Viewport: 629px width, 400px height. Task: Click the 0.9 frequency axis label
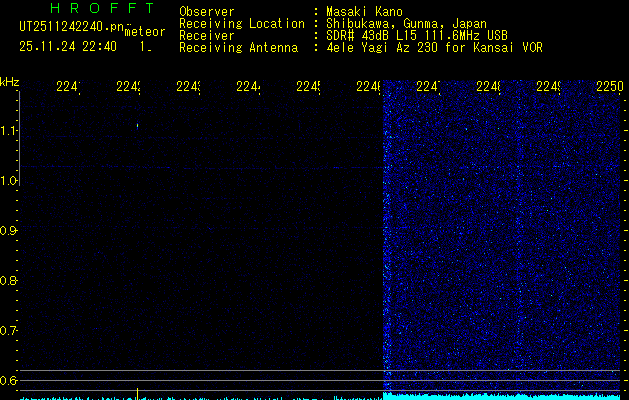pyautogui.click(x=8, y=231)
